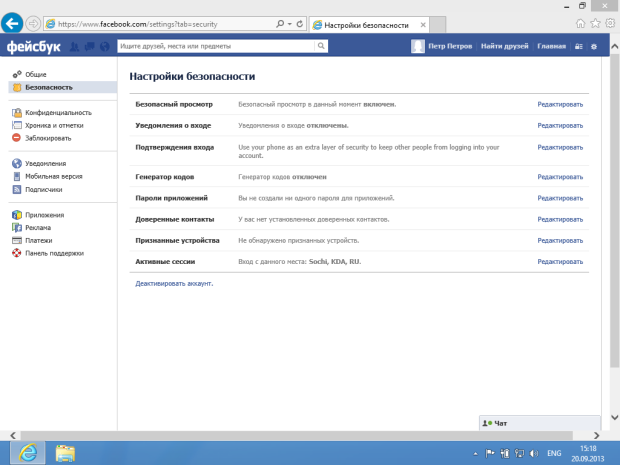Refresh the page using the reload icon
This screenshot has width=620, height=465.
(x=300, y=24)
